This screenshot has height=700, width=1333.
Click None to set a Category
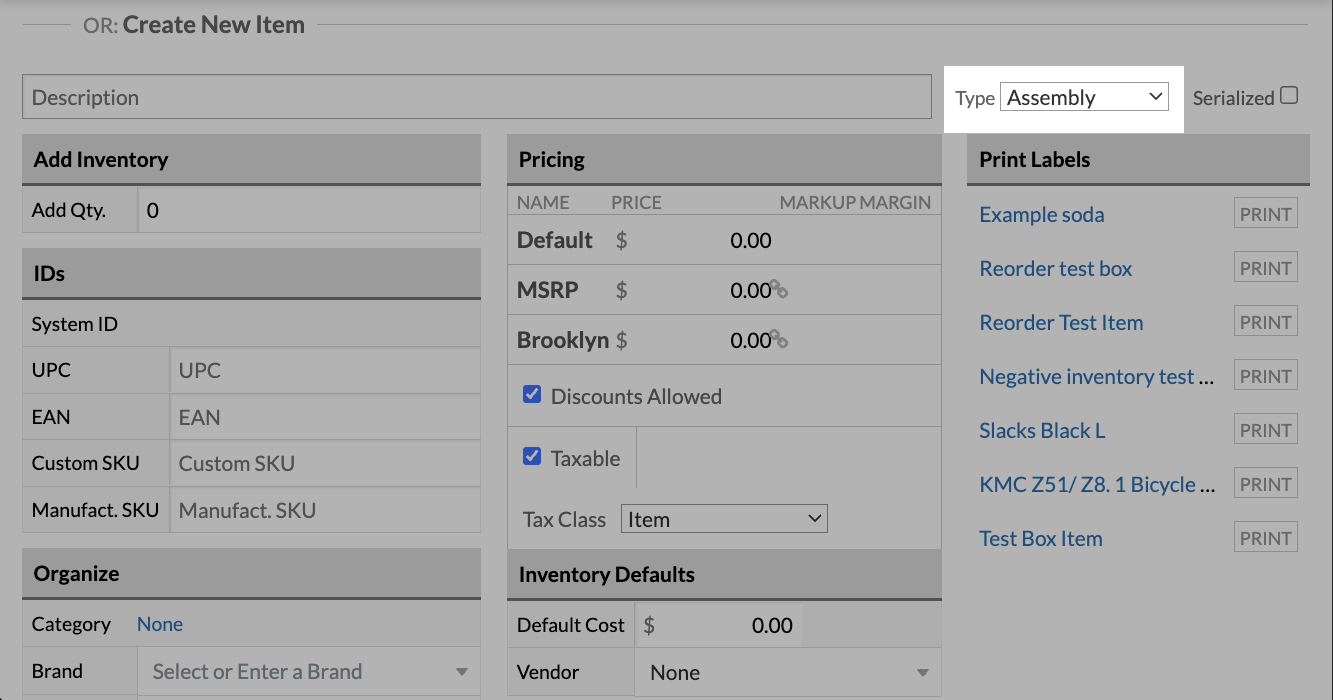(x=159, y=624)
